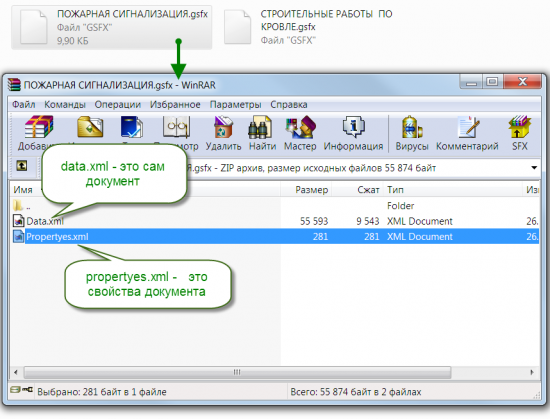
Task: Open the Comment (Комментарий) toolbar icon
Action: tap(468, 127)
